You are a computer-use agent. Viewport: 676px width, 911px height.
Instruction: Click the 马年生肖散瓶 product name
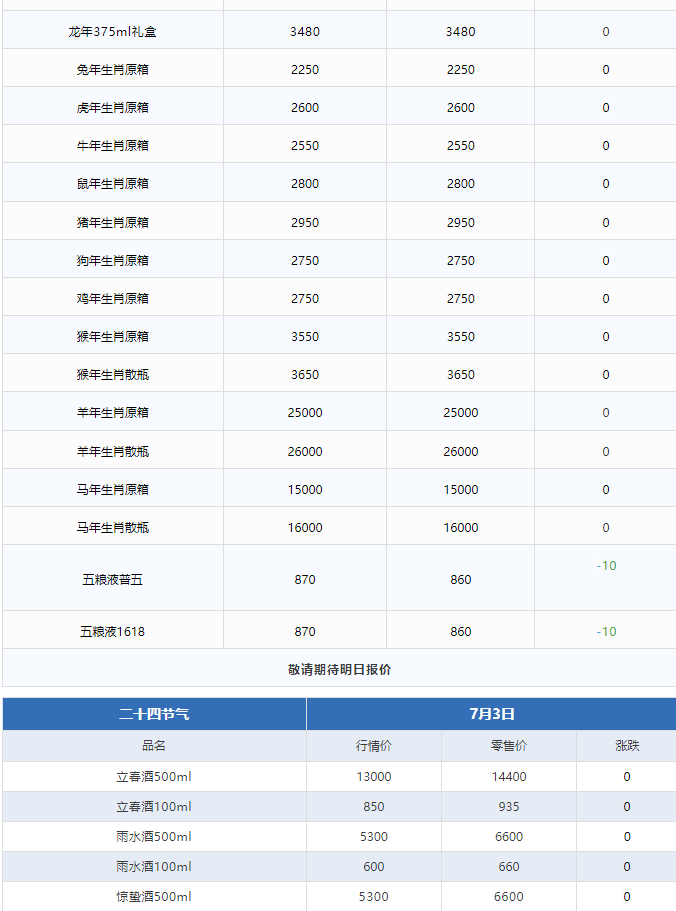click(x=112, y=528)
